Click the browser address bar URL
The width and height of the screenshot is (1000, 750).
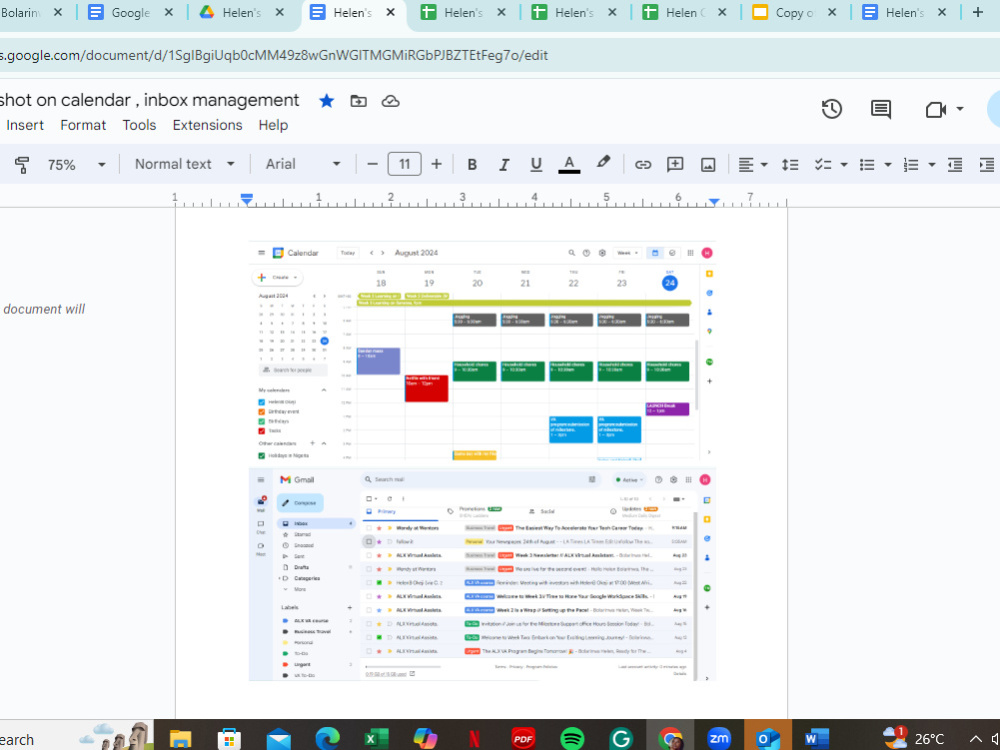(x=274, y=55)
